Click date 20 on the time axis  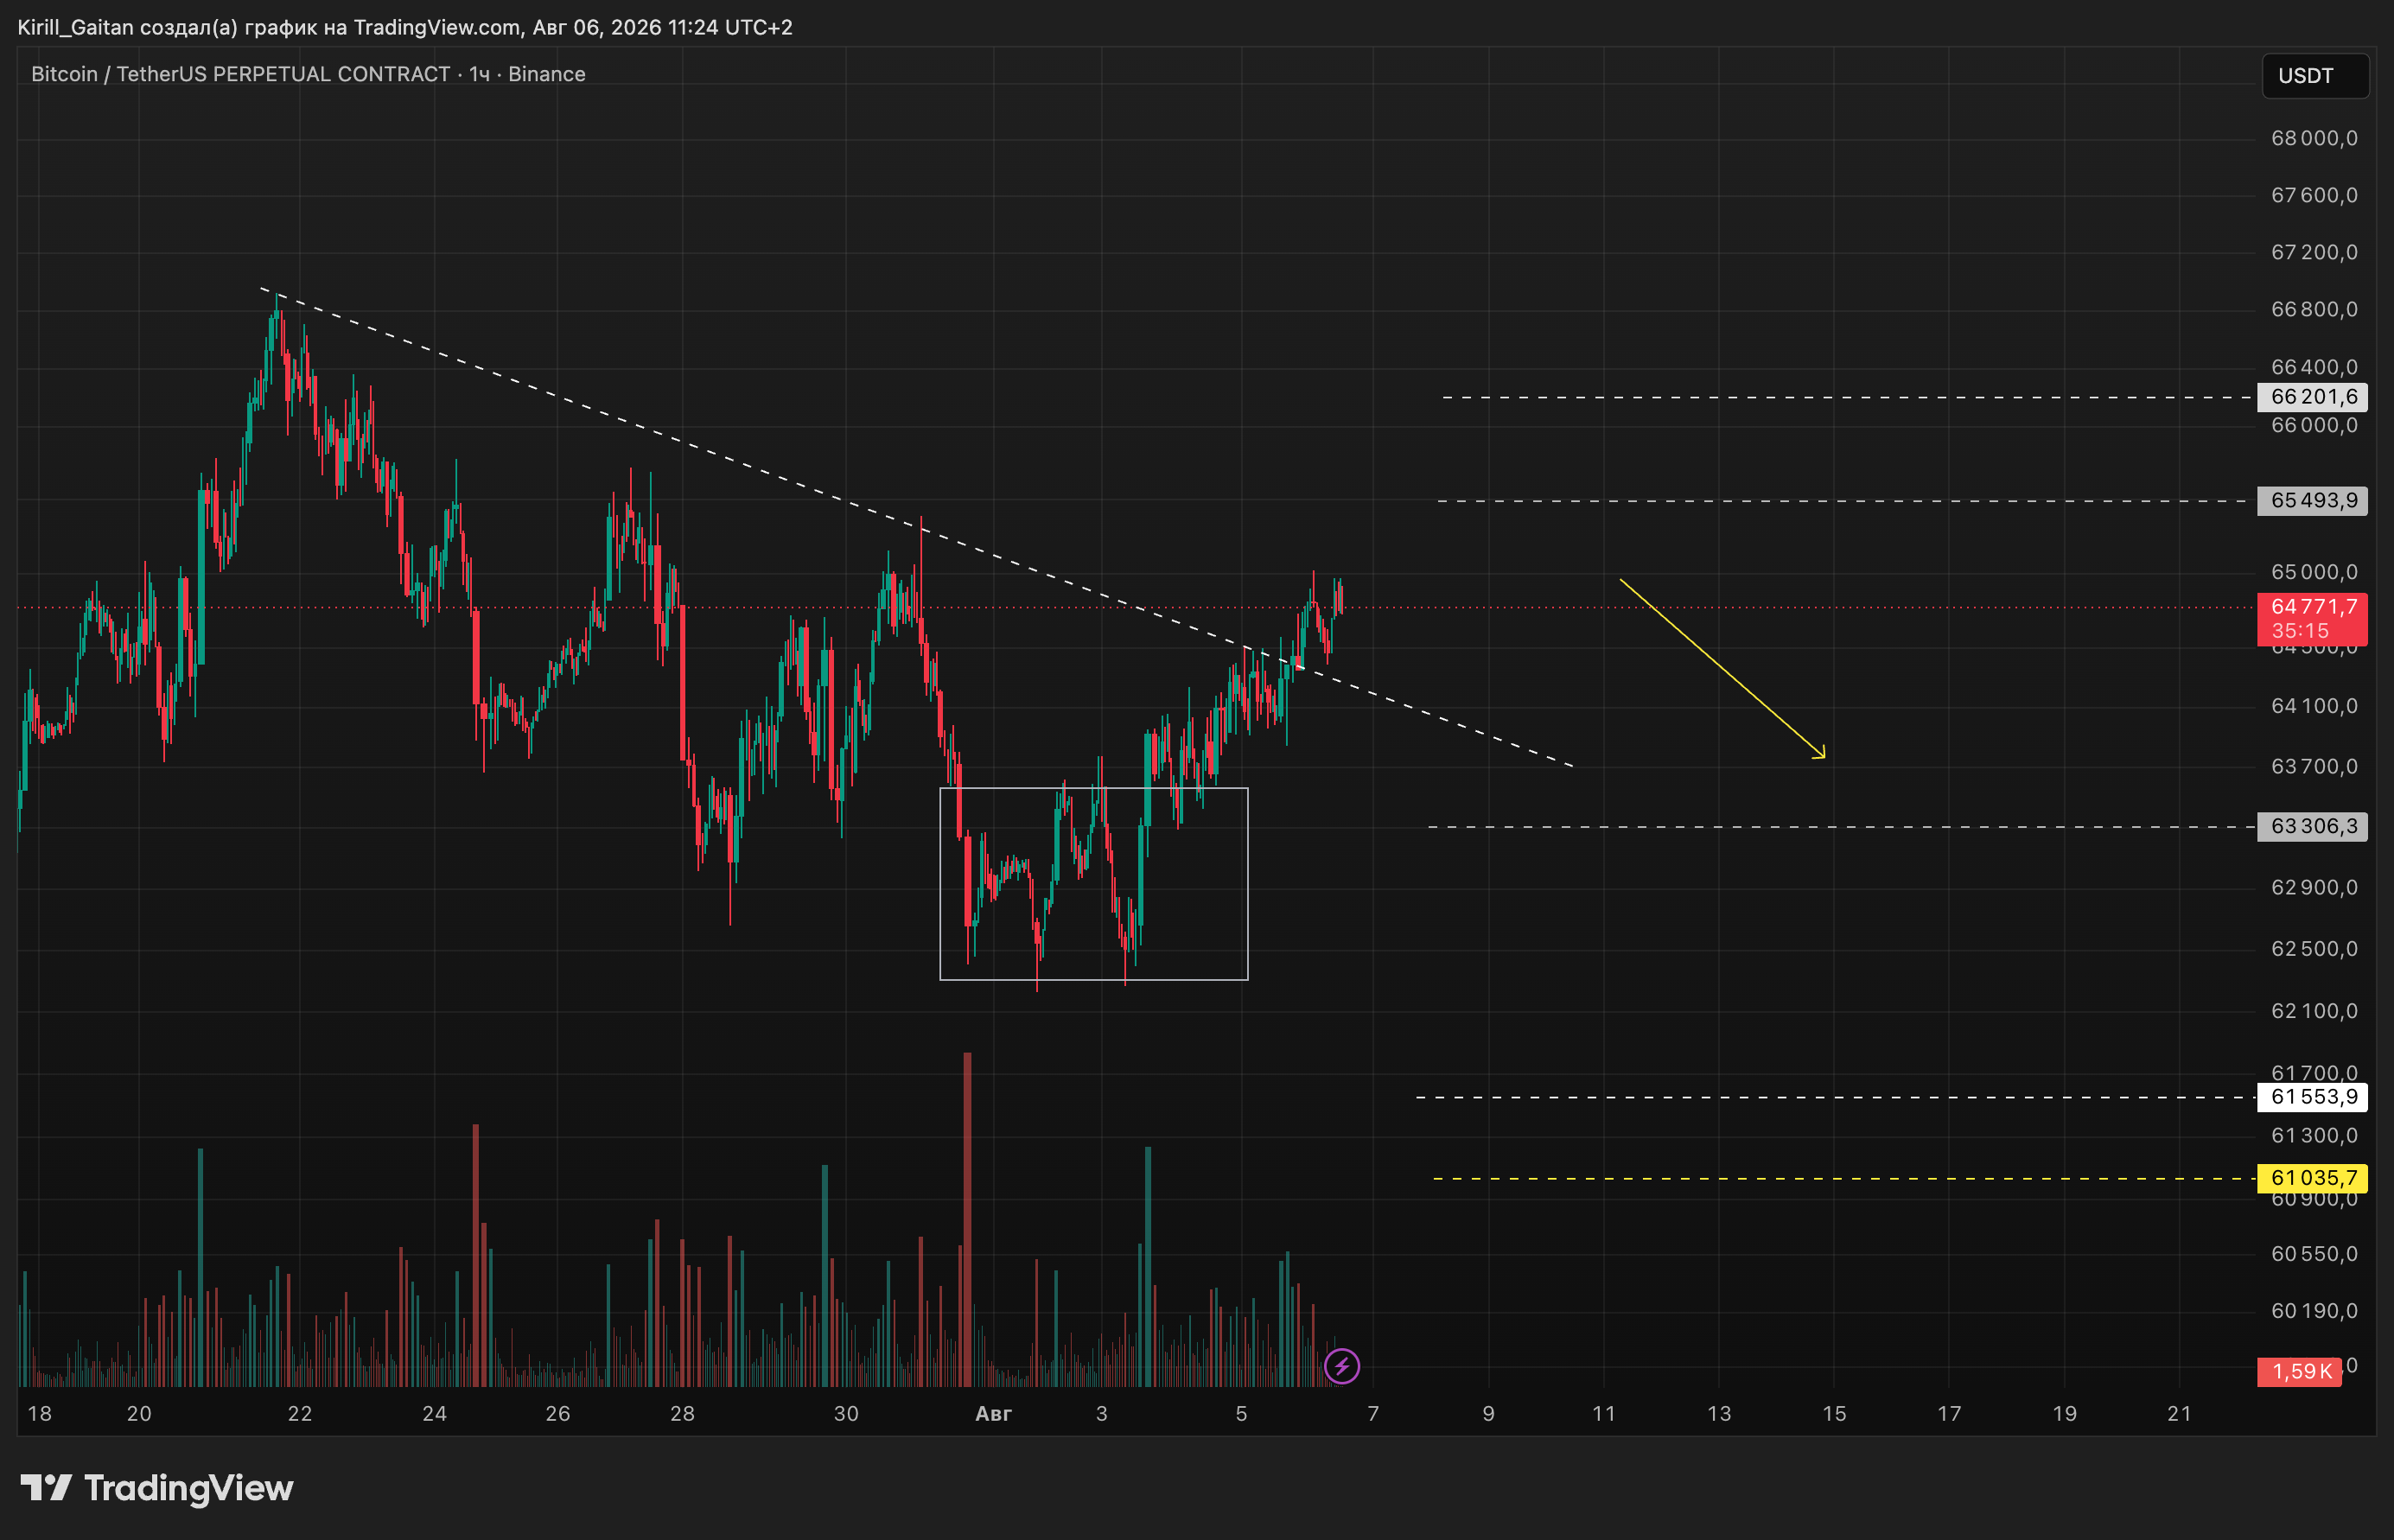[139, 1413]
